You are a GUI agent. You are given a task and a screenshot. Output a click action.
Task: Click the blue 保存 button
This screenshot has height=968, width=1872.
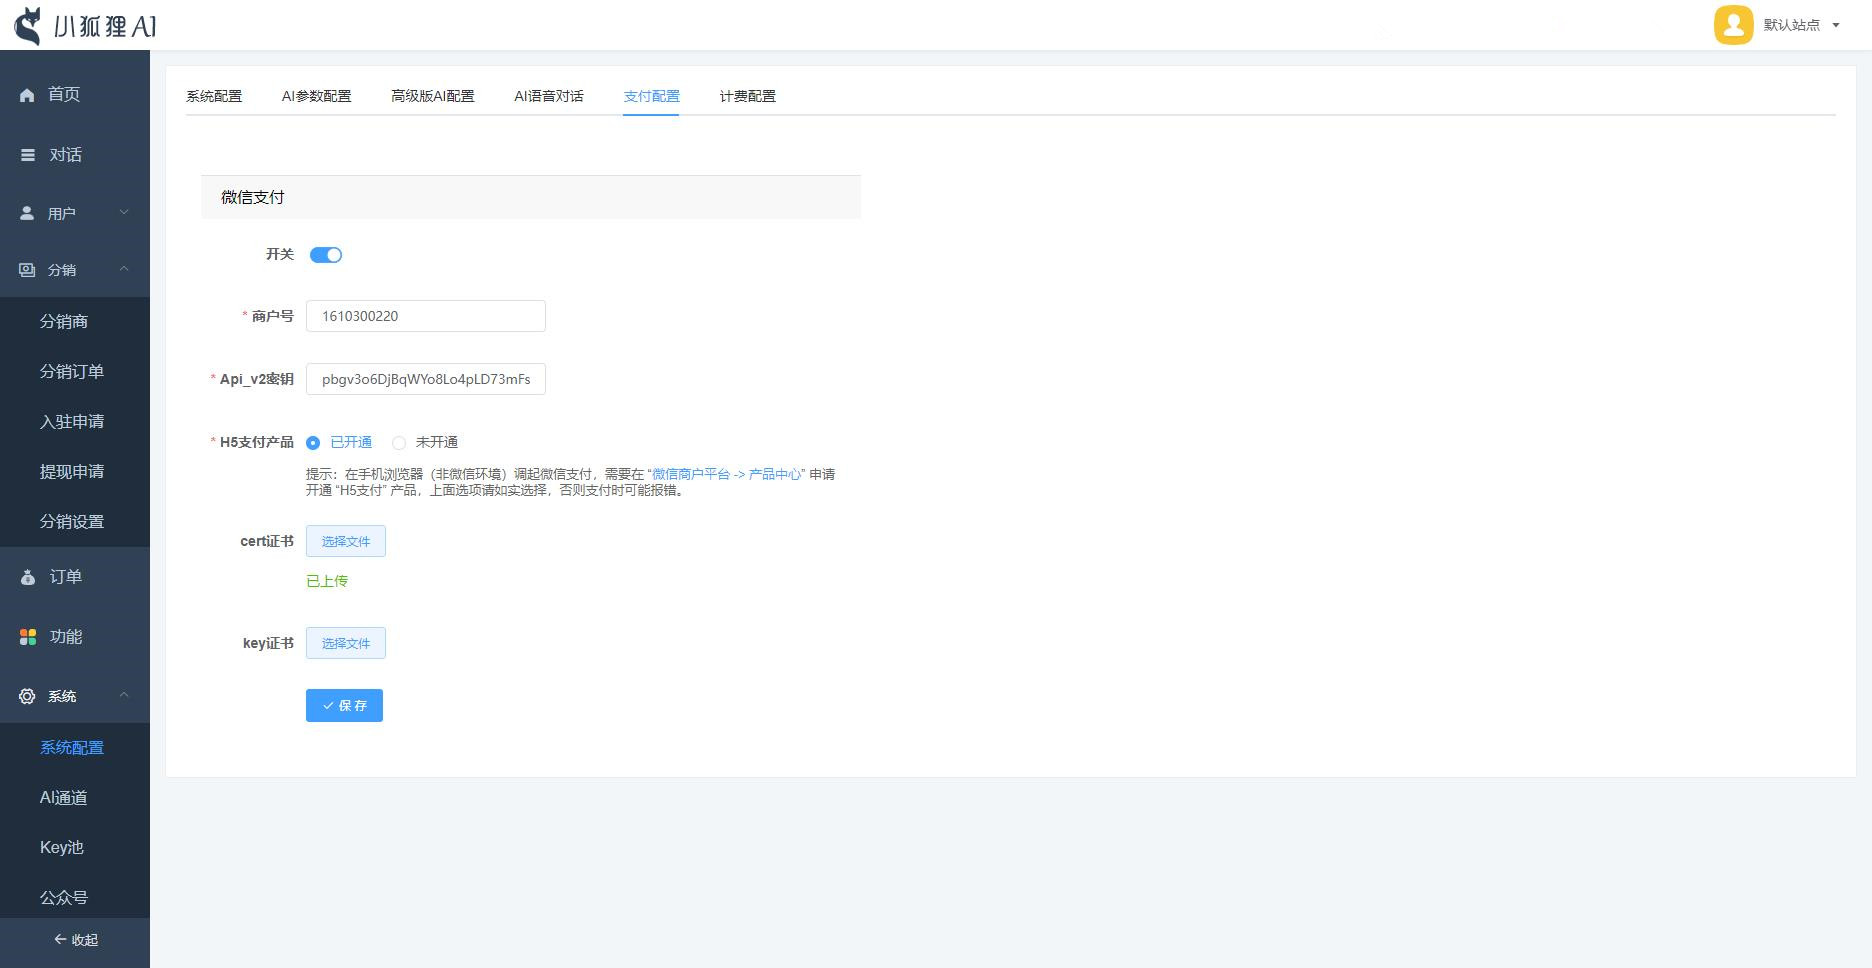coord(344,706)
